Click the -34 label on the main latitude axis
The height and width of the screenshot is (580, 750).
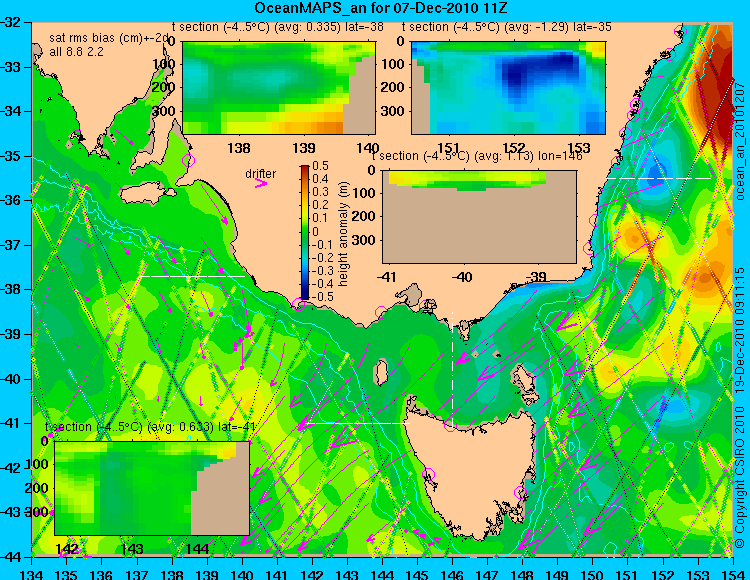(x=11, y=111)
